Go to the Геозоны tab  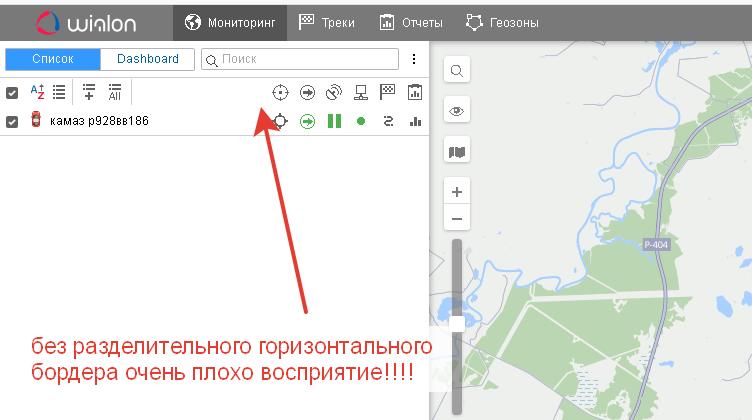[x=502, y=21]
